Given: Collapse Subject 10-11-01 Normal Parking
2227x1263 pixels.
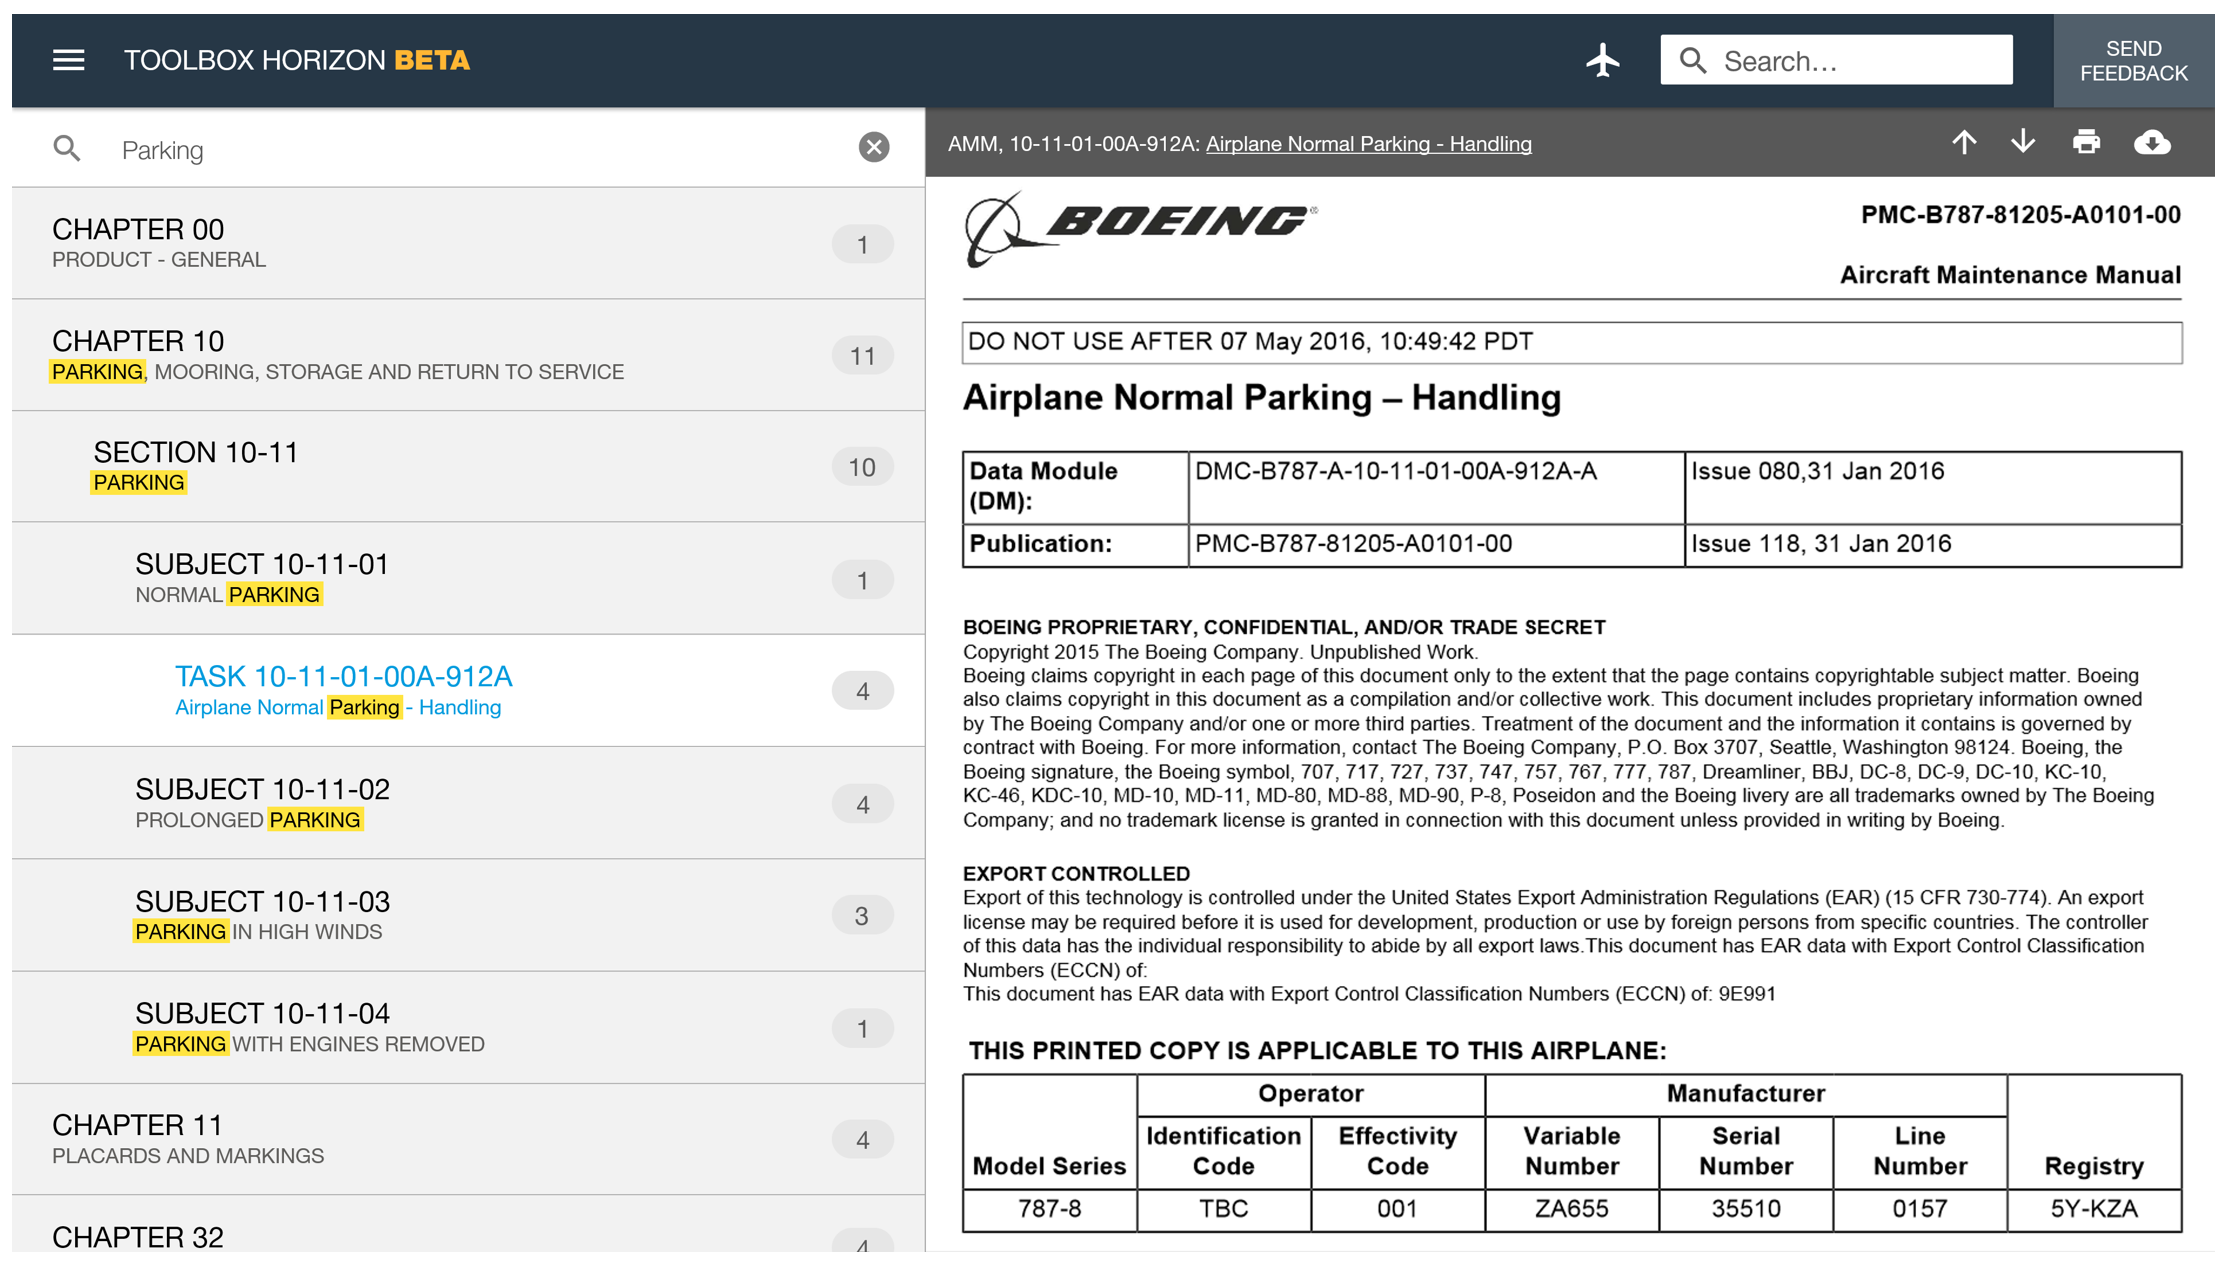Looking at the screenshot, I should pyautogui.click(x=468, y=579).
